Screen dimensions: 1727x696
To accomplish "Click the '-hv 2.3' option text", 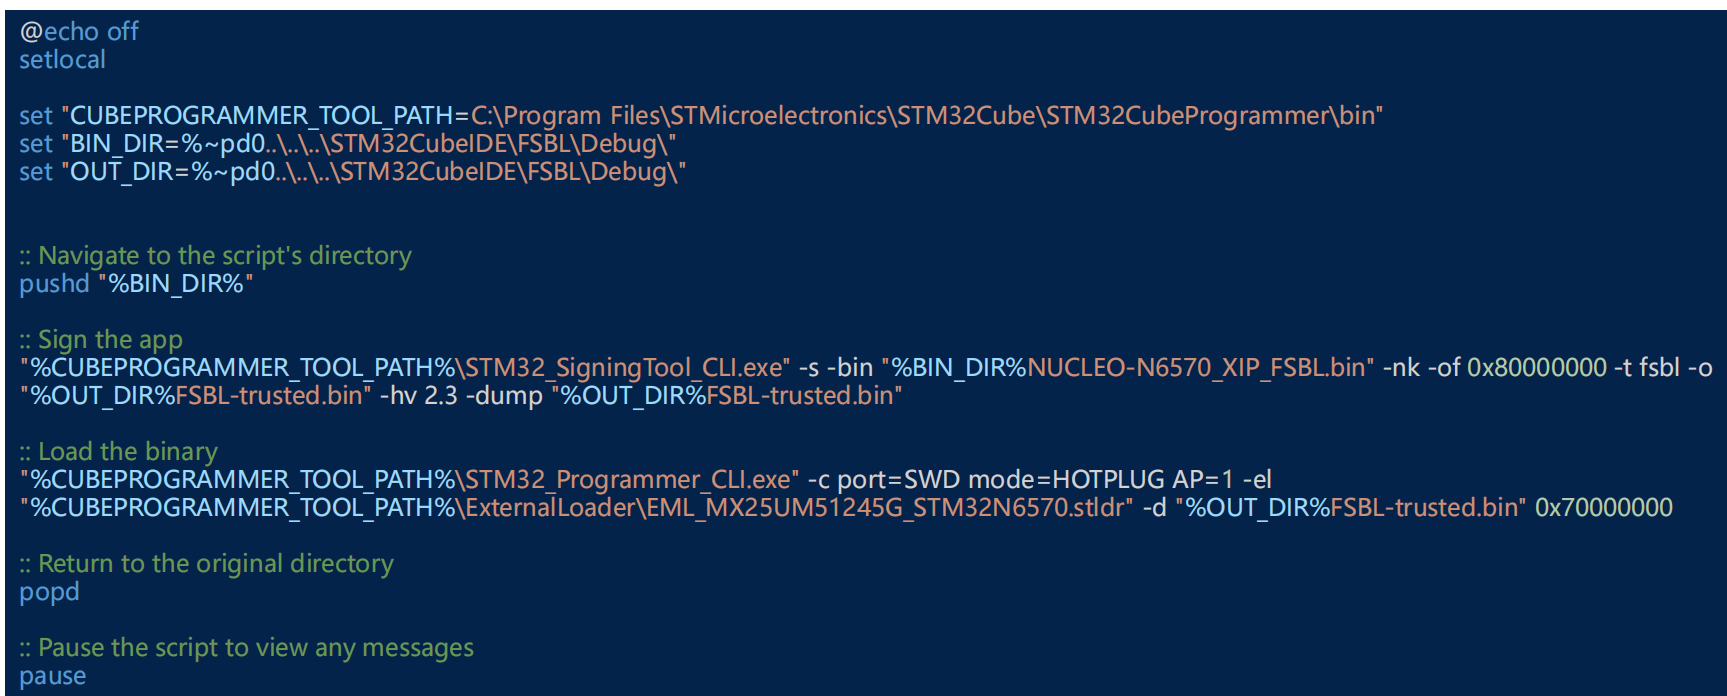I will [x=418, y=396].
